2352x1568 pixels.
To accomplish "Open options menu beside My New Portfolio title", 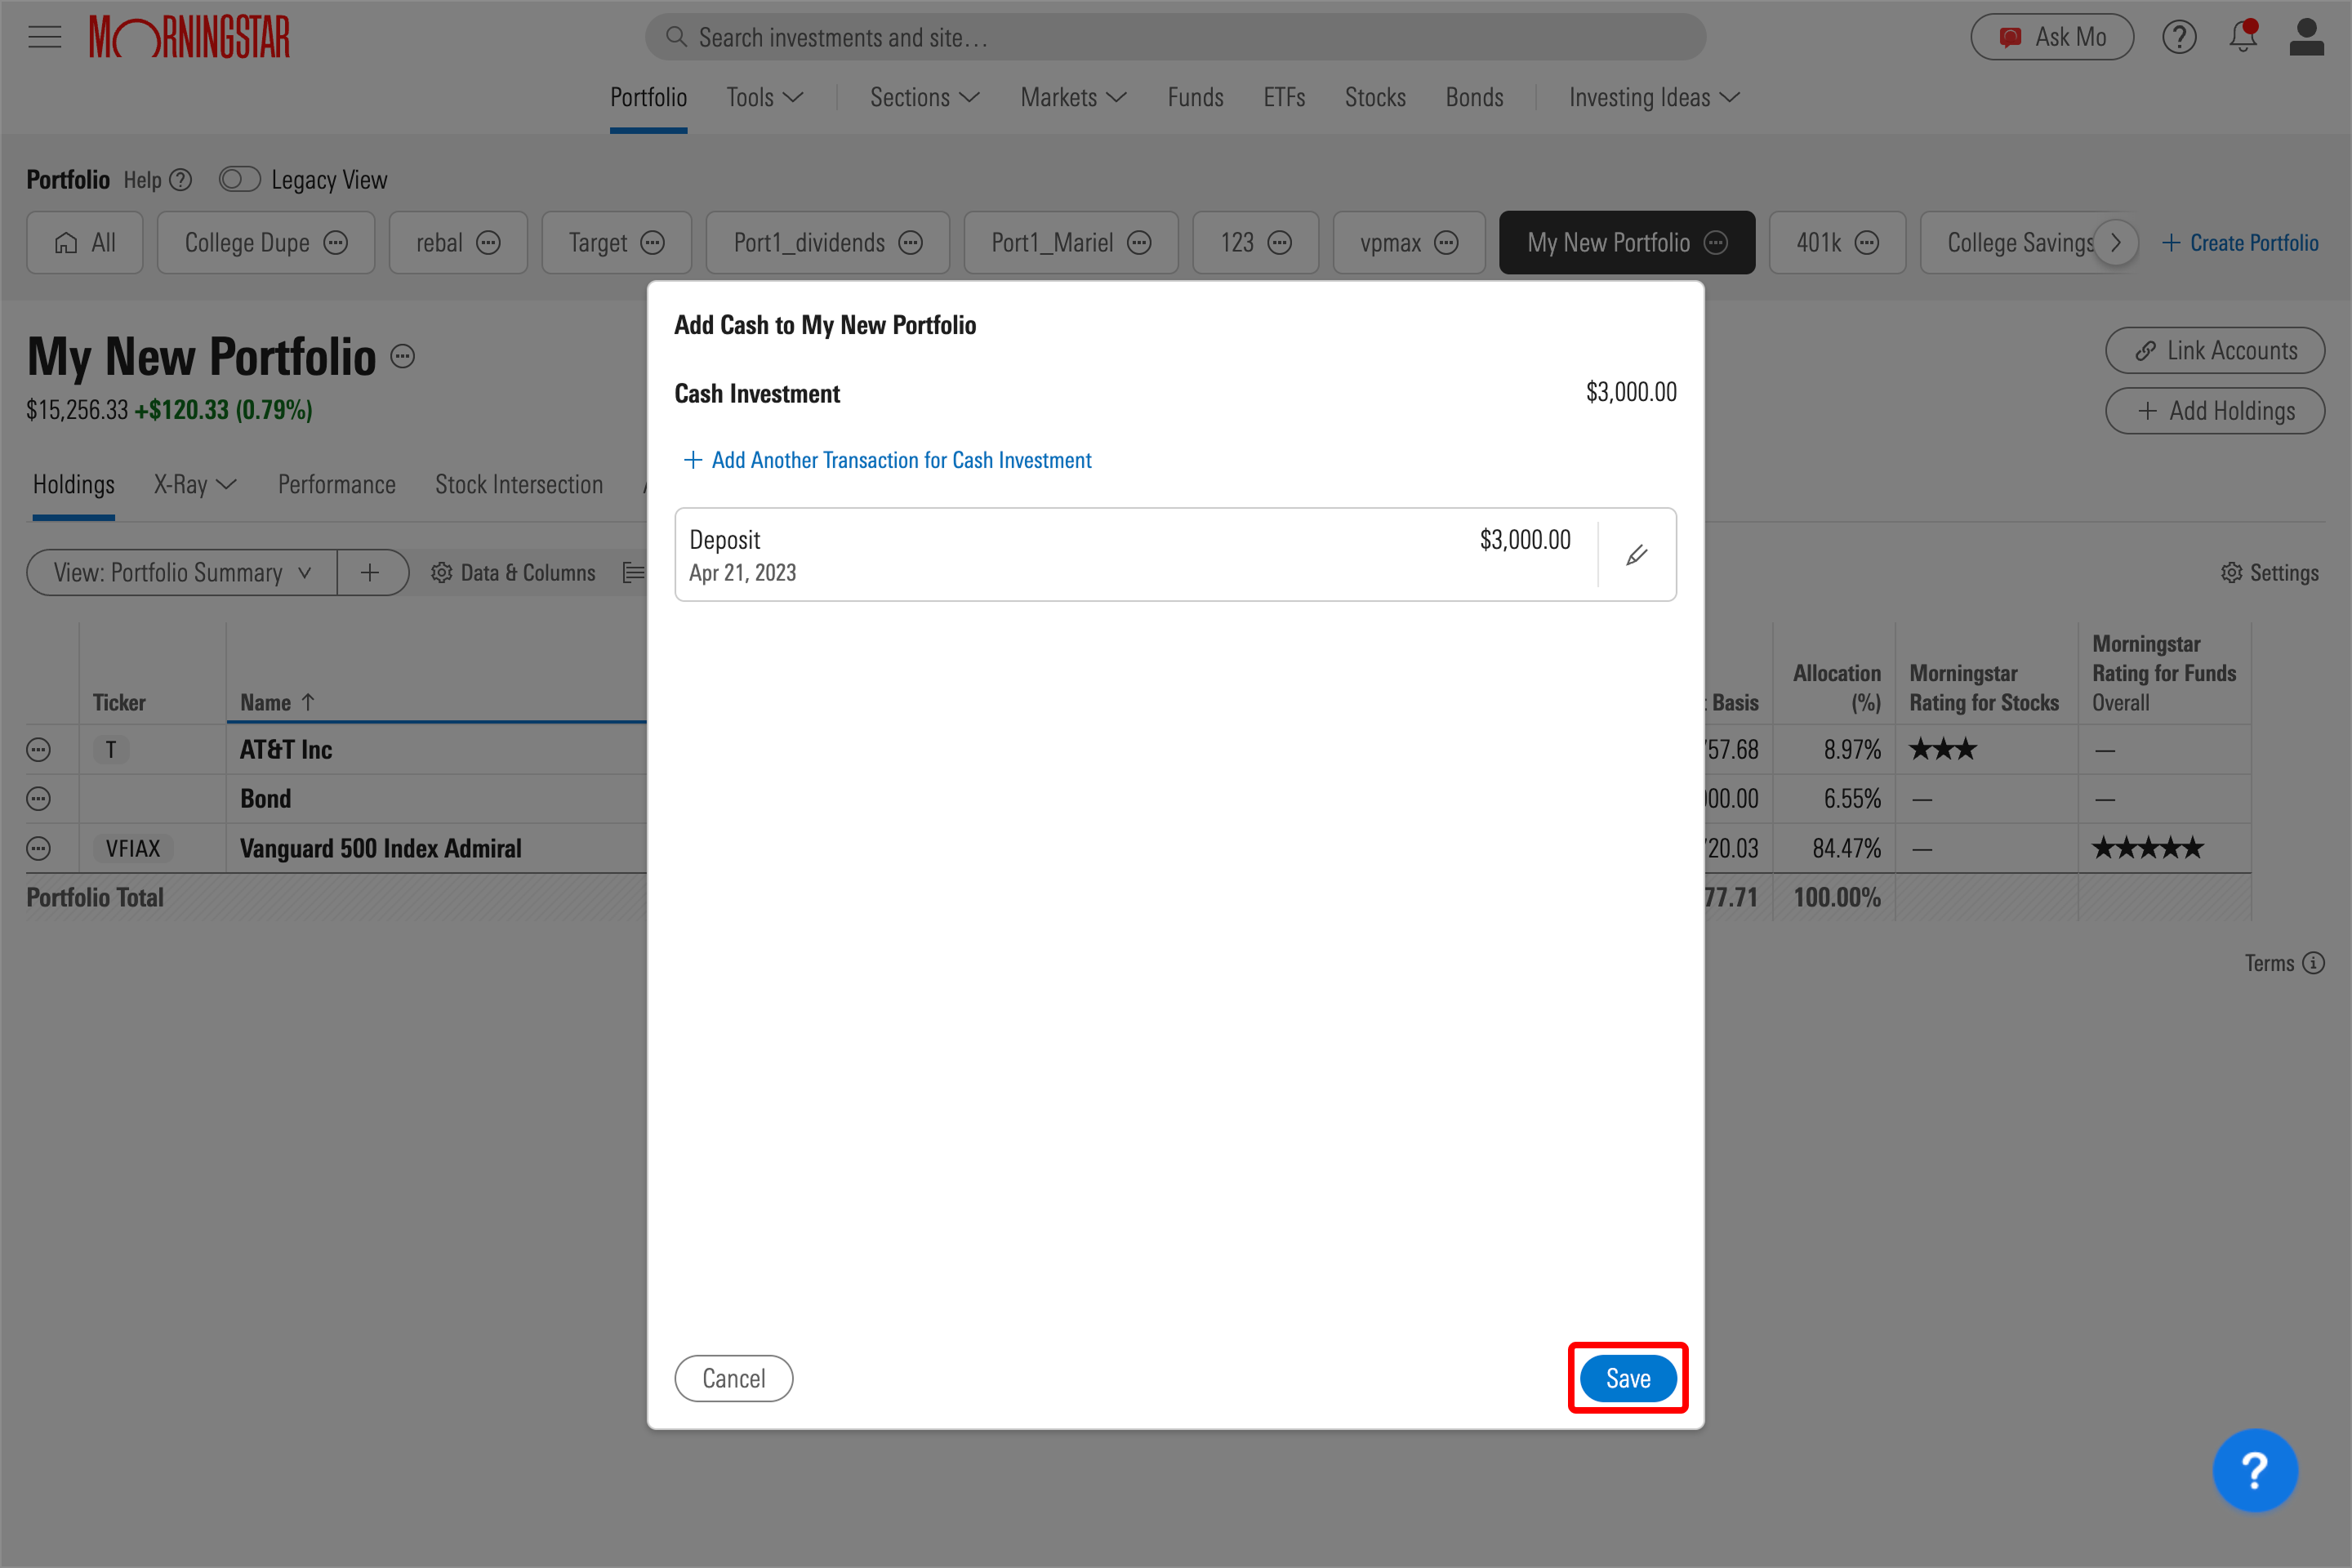I will pos(402,356).
